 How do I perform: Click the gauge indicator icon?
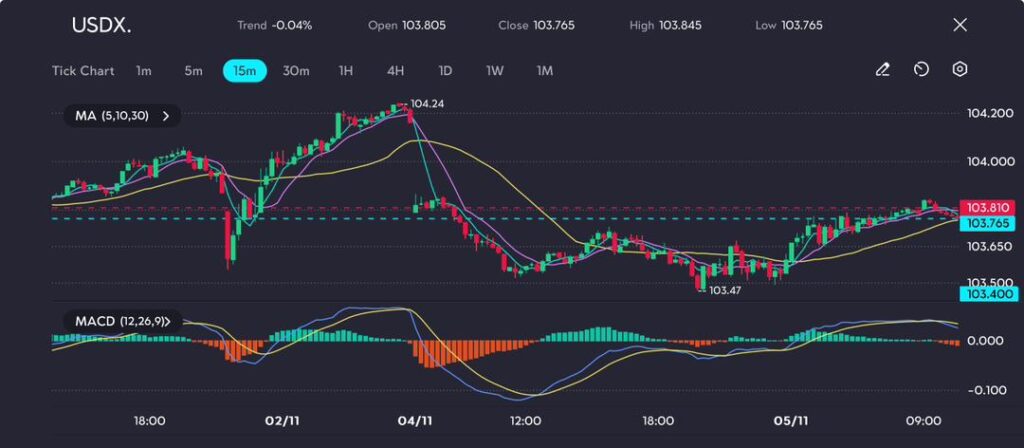pyautogui.click(x=921, y=70)
